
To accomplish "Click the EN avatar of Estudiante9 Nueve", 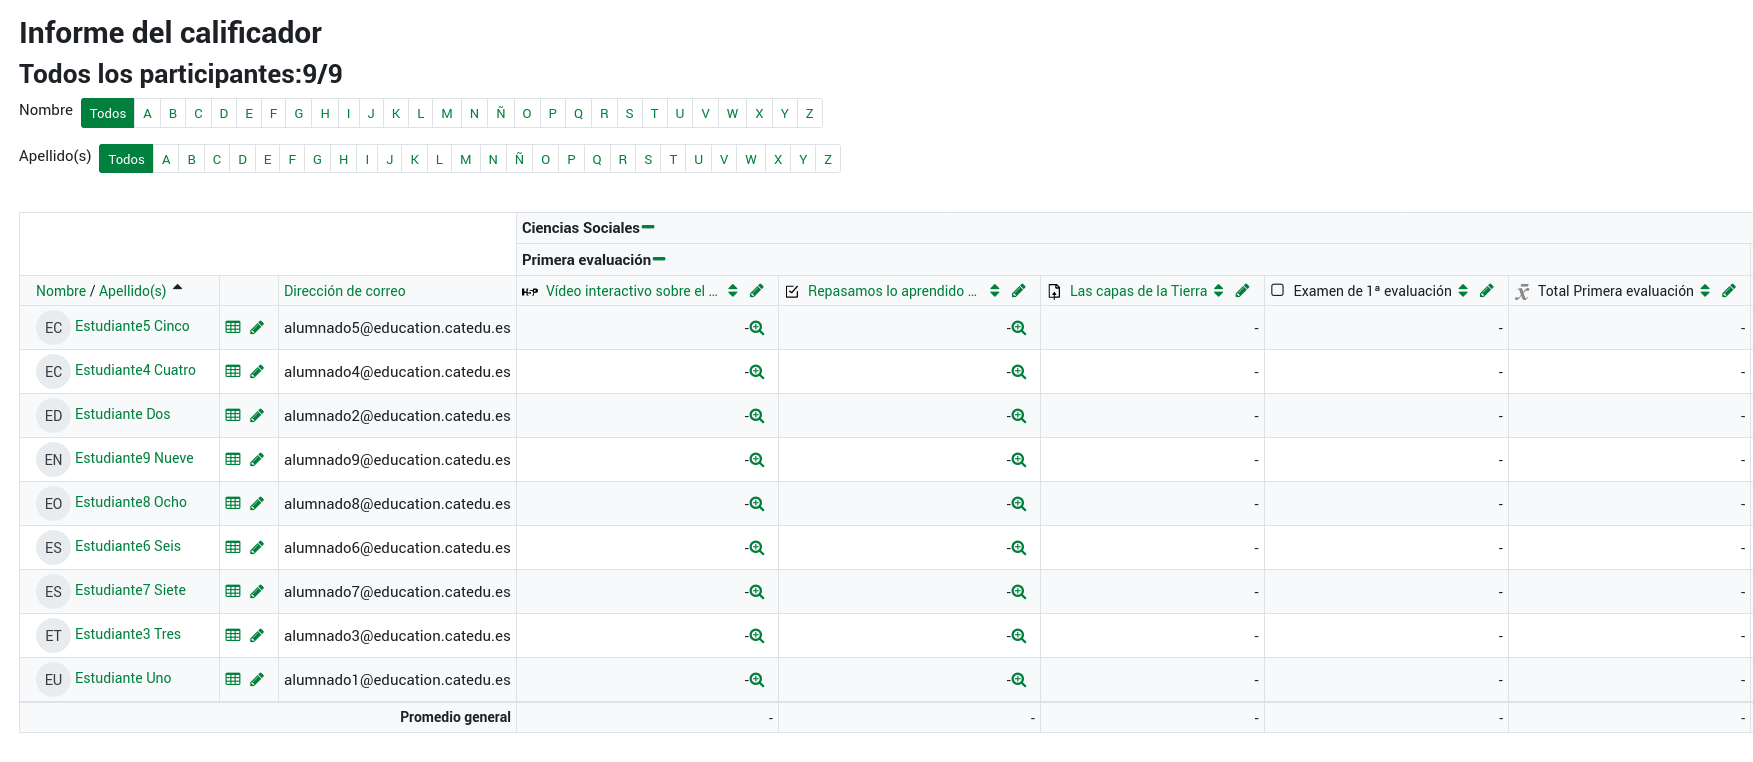I will click(53, 460).
